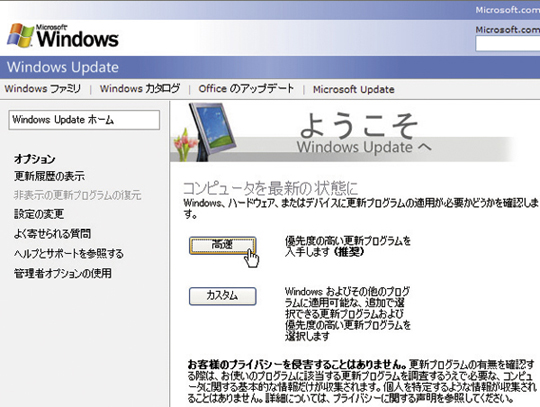Viewport: 540px width, 407px height.
Task: Open 管理者オプションの使用 link
Action: pyautogui.click(x=63, y=273)
